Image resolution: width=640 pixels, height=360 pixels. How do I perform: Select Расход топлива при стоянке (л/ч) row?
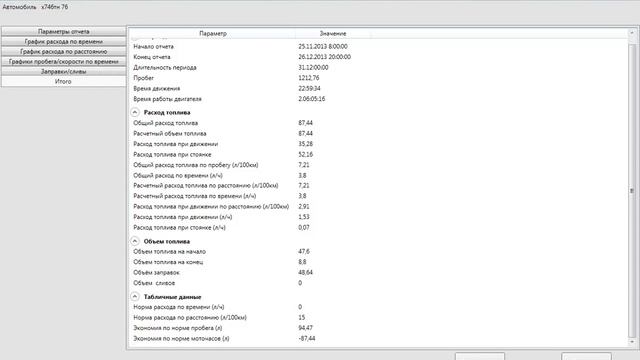click(x=379, y=228)
